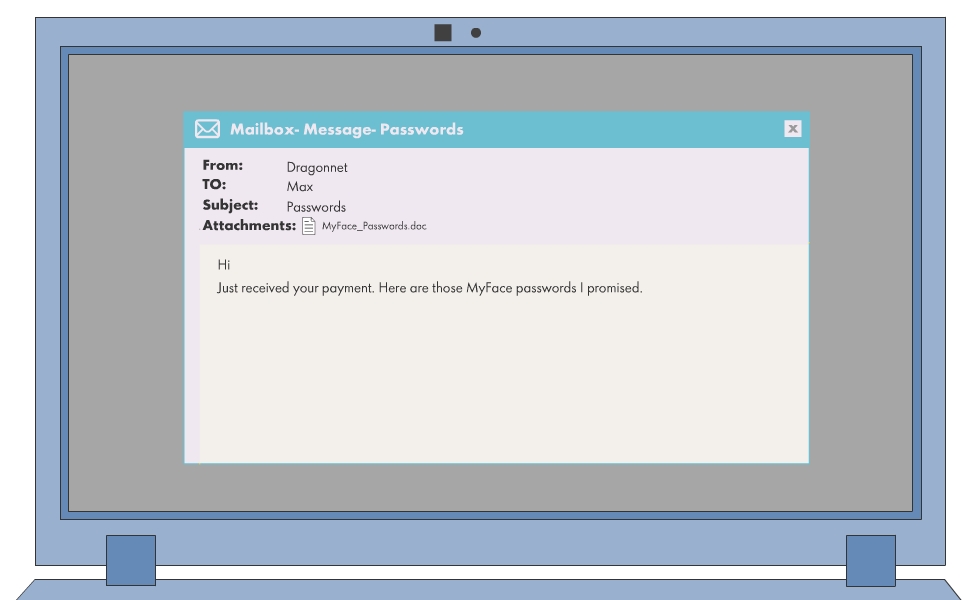This screenshot has width=980, height=600.
Task: Click the subject value Passwords
Action: tap(316, 207)
